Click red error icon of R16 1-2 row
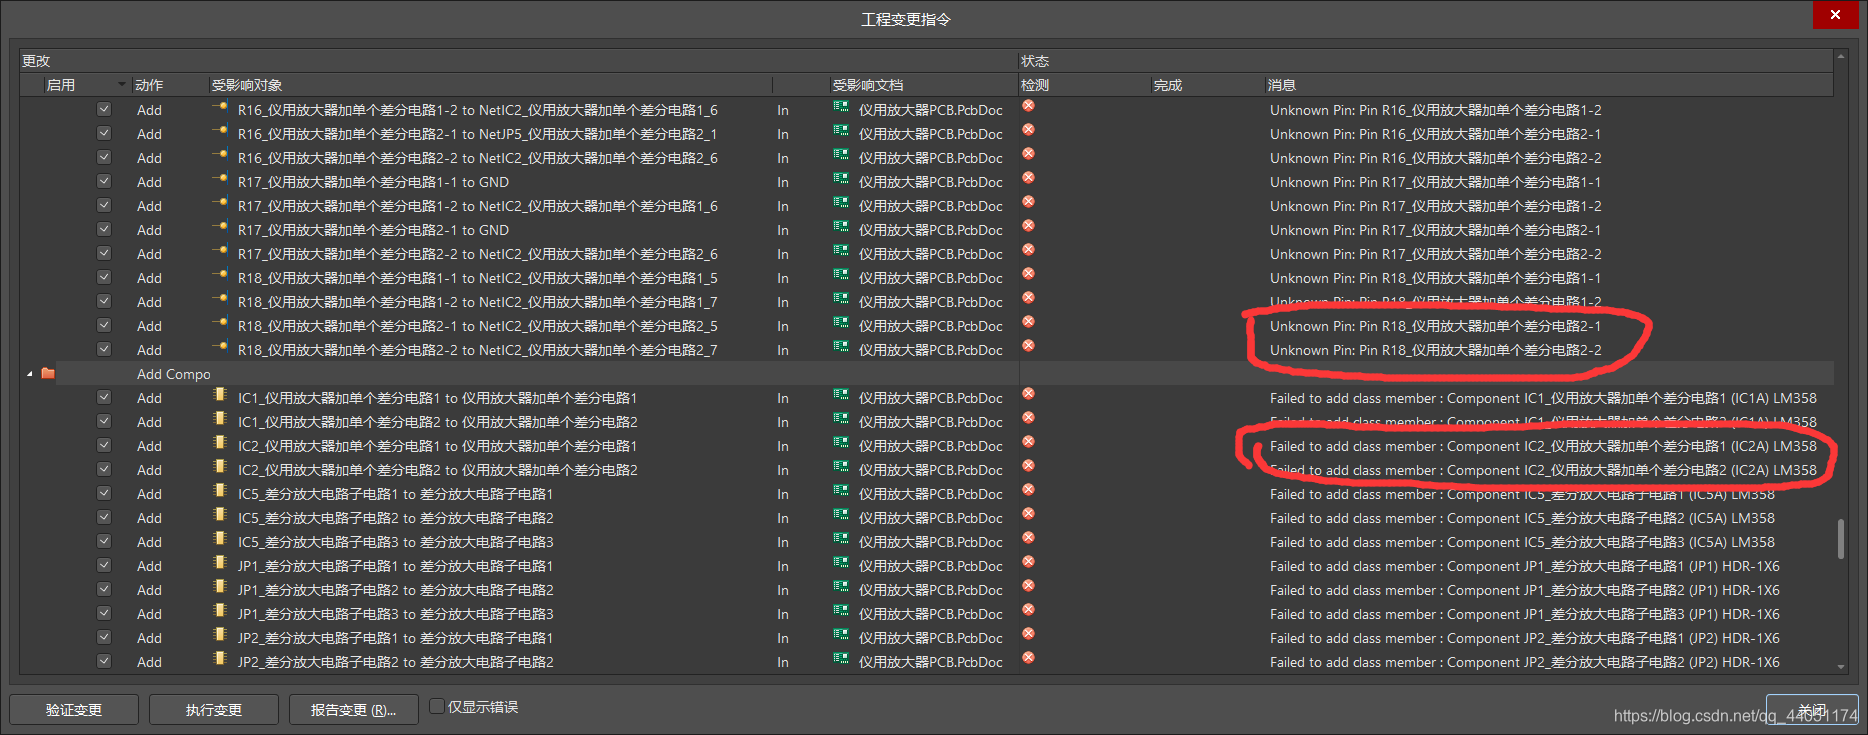This screenshot has width=1868, height=735. coord(1028,106)
